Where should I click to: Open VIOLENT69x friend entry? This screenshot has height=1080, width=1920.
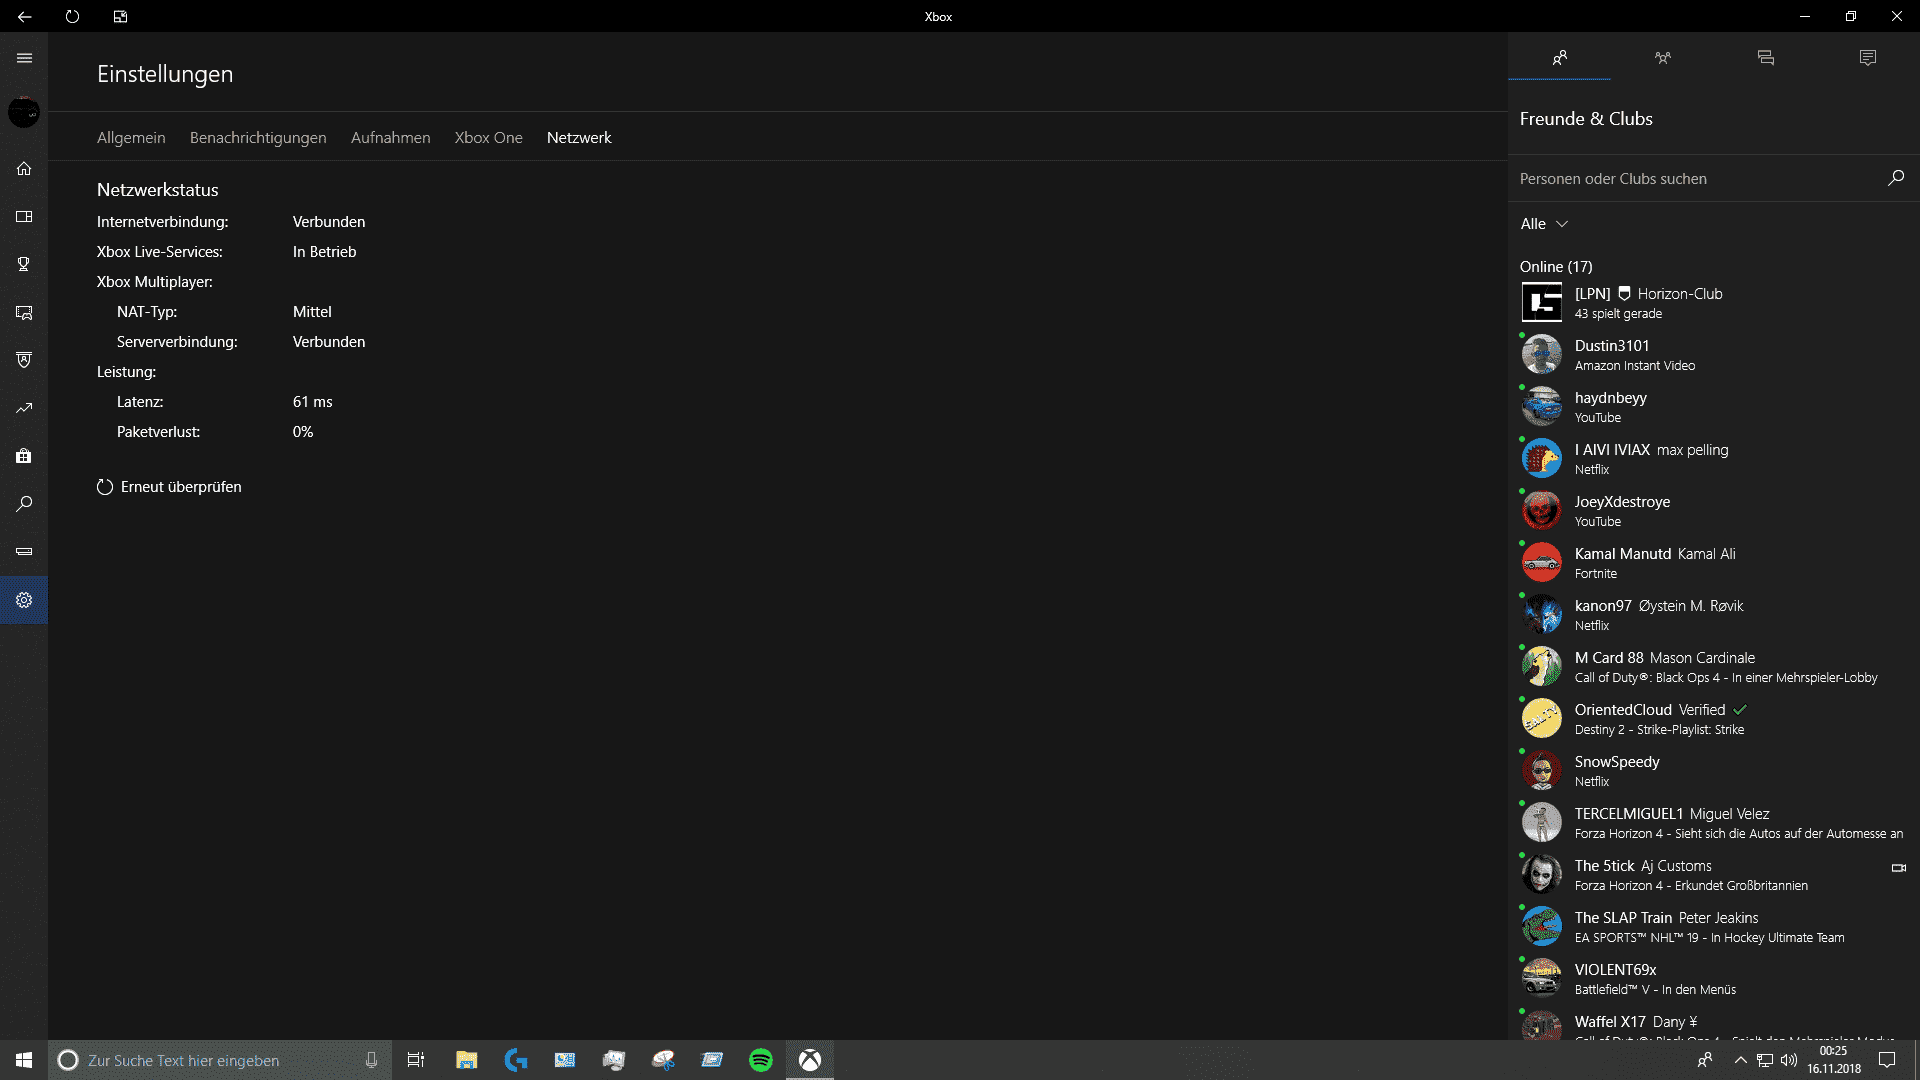point(1714,979)
